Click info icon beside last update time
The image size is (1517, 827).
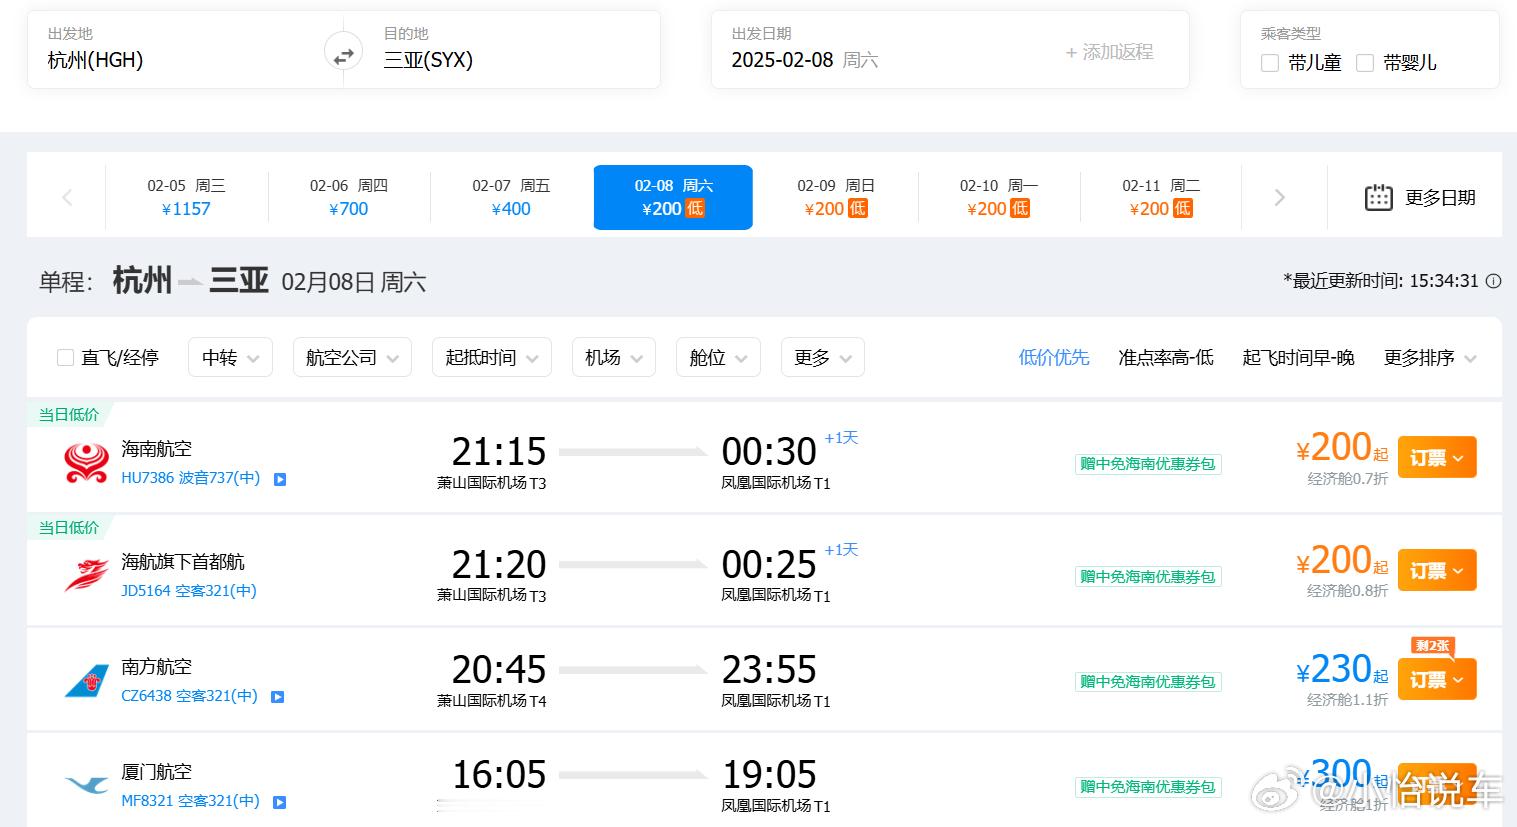(1493, 281)
